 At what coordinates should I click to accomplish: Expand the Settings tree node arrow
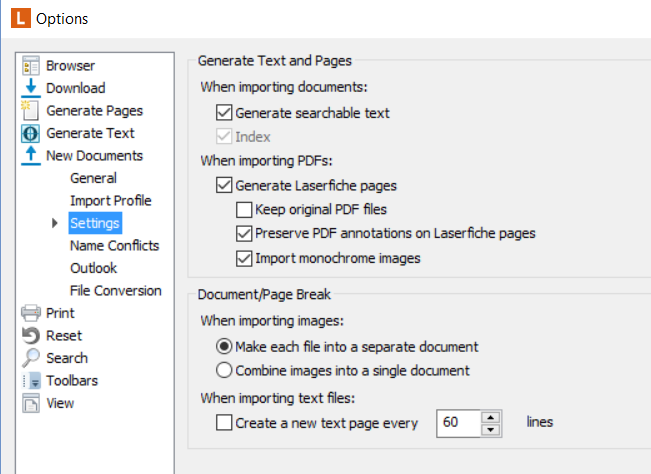point(54,223)
